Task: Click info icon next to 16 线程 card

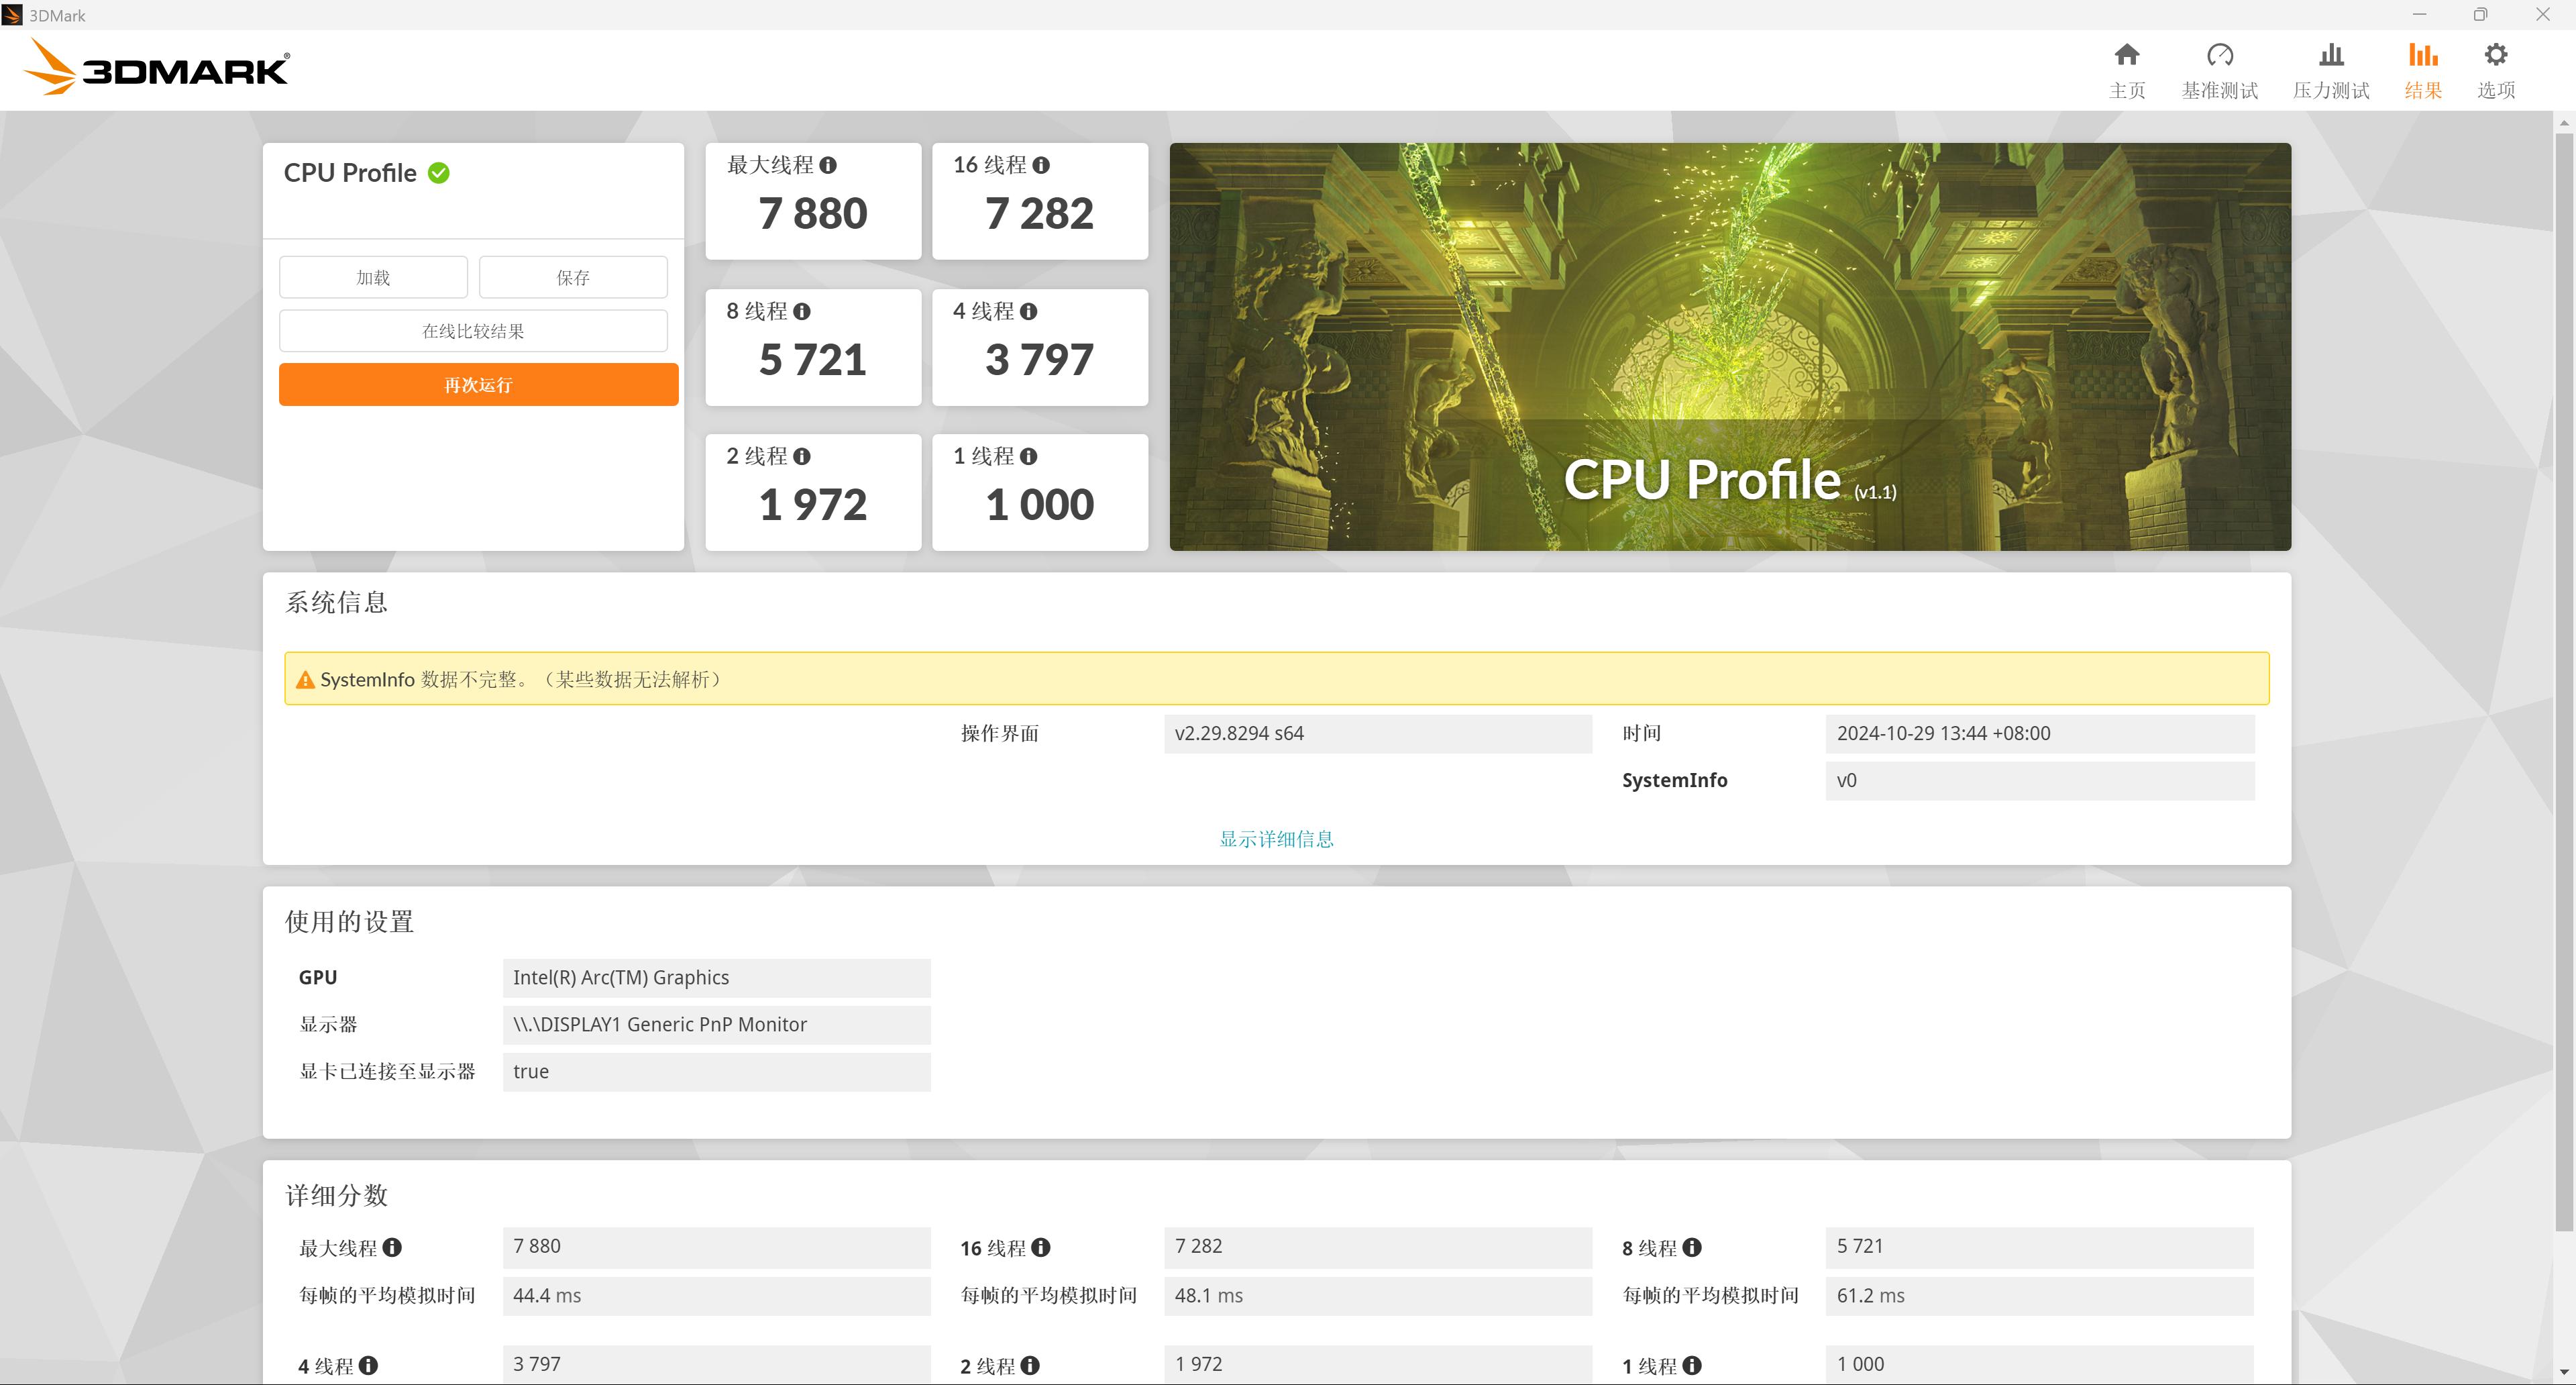Action: 1041,165
